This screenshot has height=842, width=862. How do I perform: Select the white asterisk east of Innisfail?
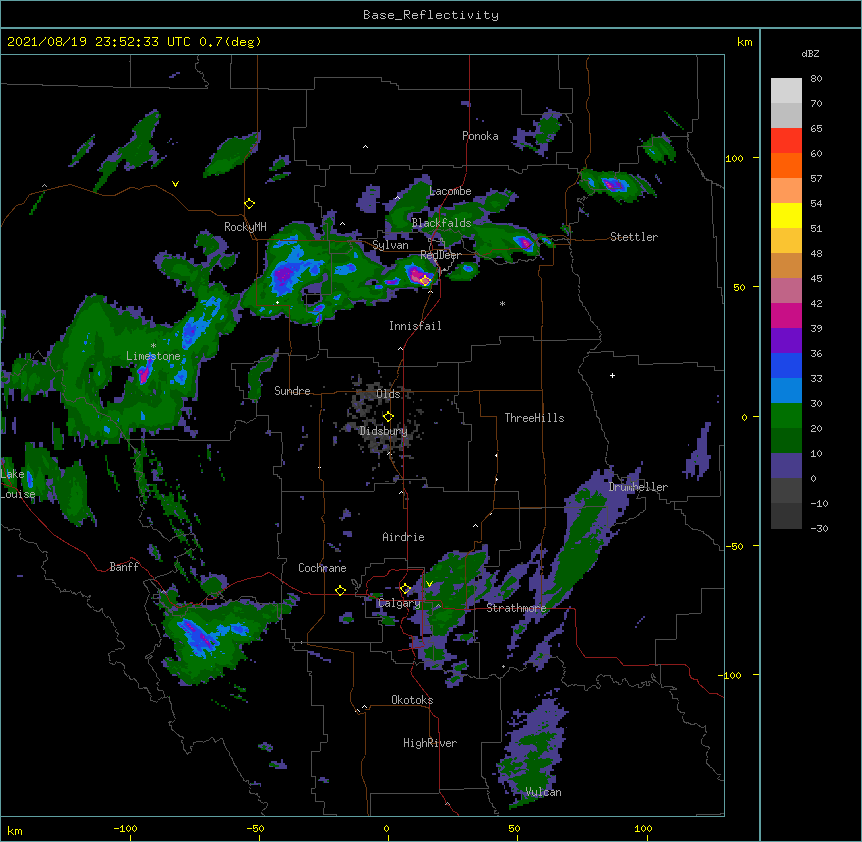[502, 303]
